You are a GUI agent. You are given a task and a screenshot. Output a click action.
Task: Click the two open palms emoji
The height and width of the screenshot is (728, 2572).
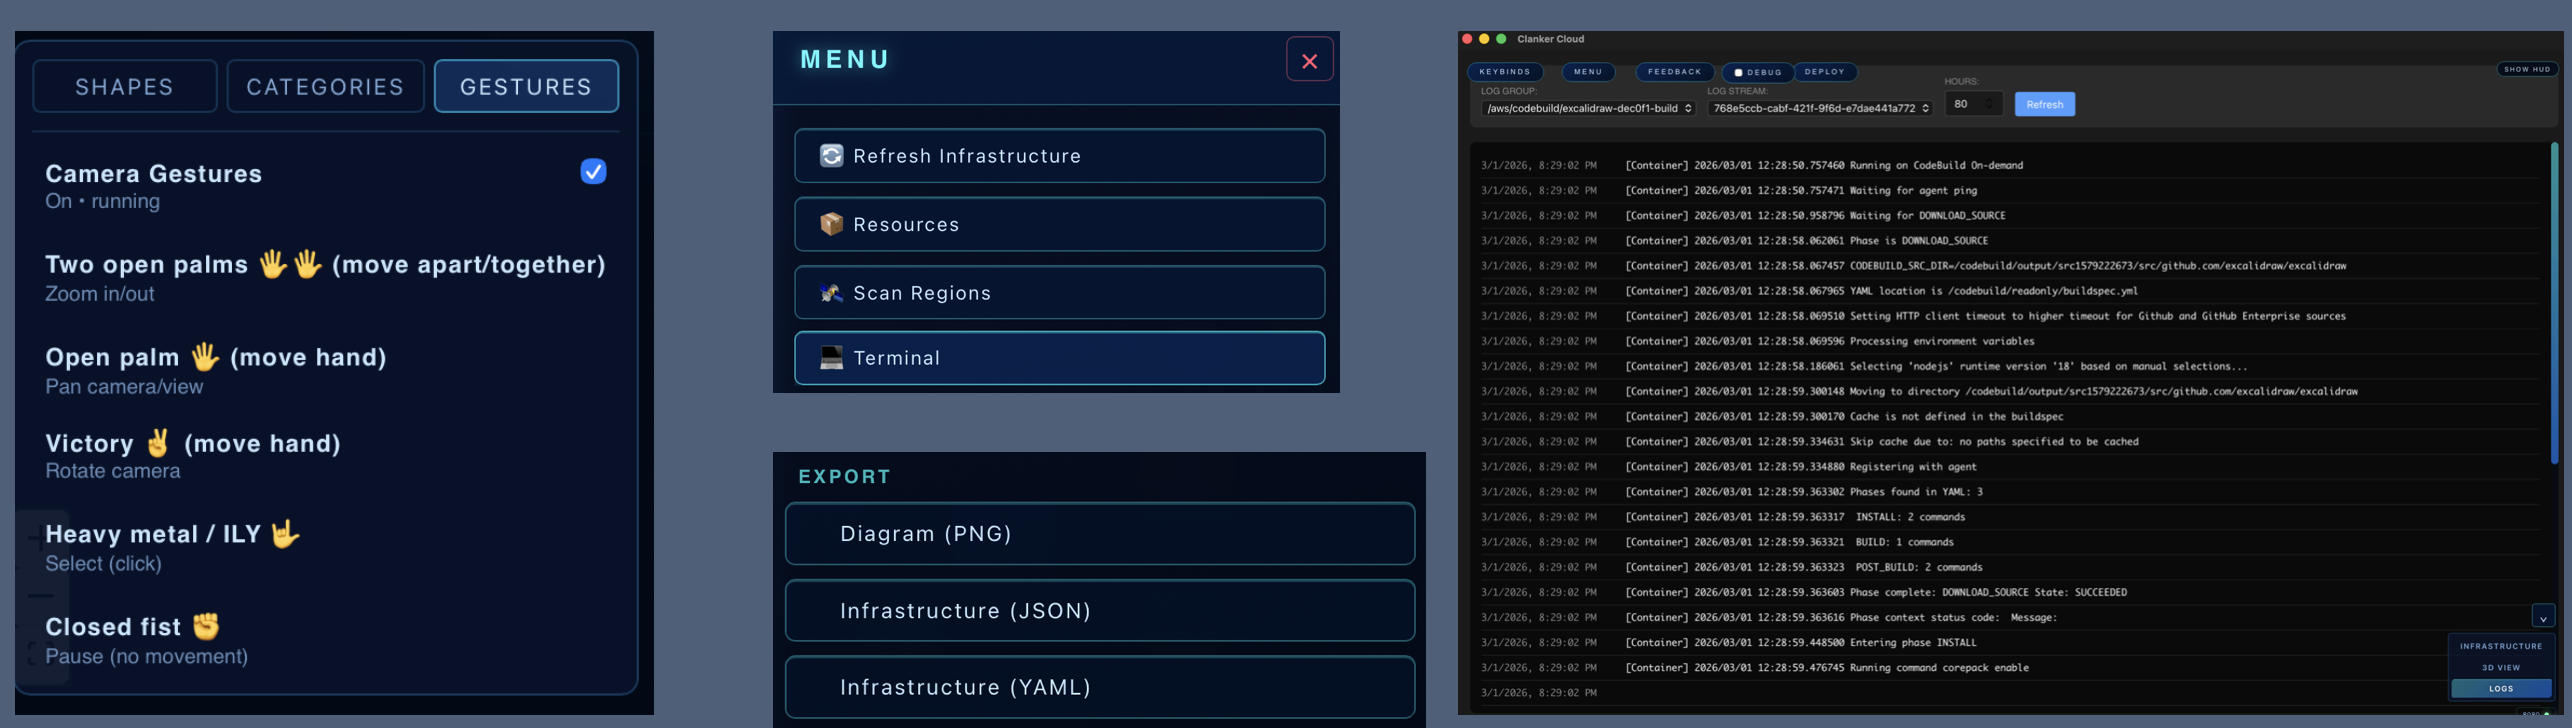[x=290, y=264]
